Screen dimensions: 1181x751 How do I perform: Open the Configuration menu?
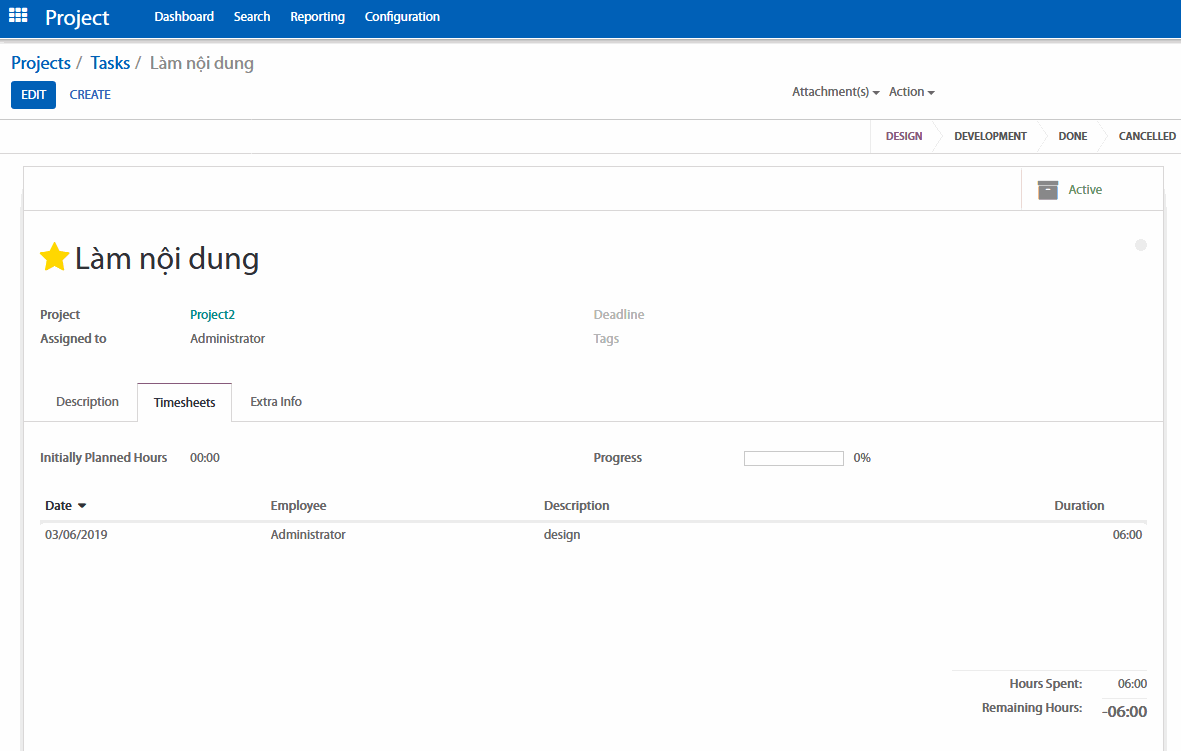pyautogui.click(x=402, y=17)
